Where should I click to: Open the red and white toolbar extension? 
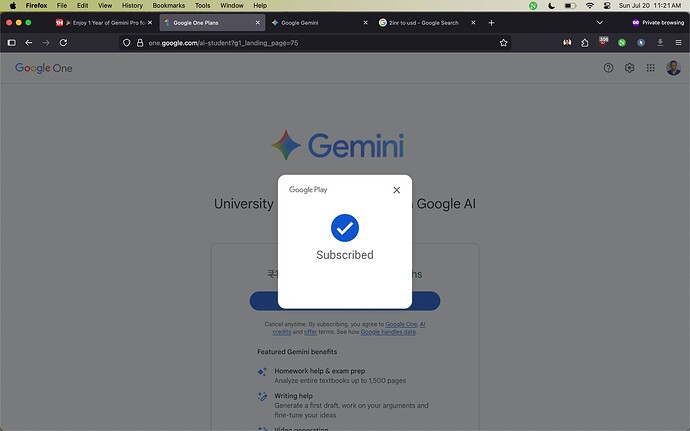click(x=567, y=43)
